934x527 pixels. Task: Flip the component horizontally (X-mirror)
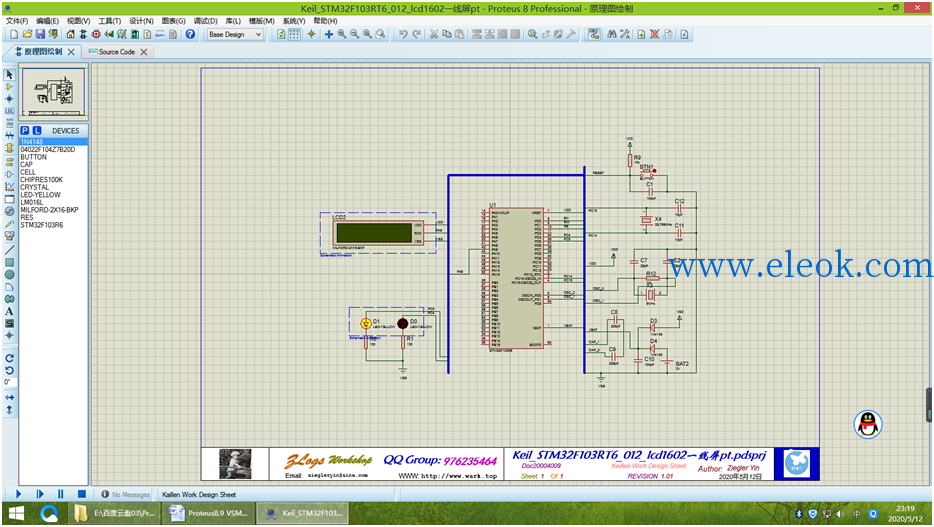click(9, 397)
